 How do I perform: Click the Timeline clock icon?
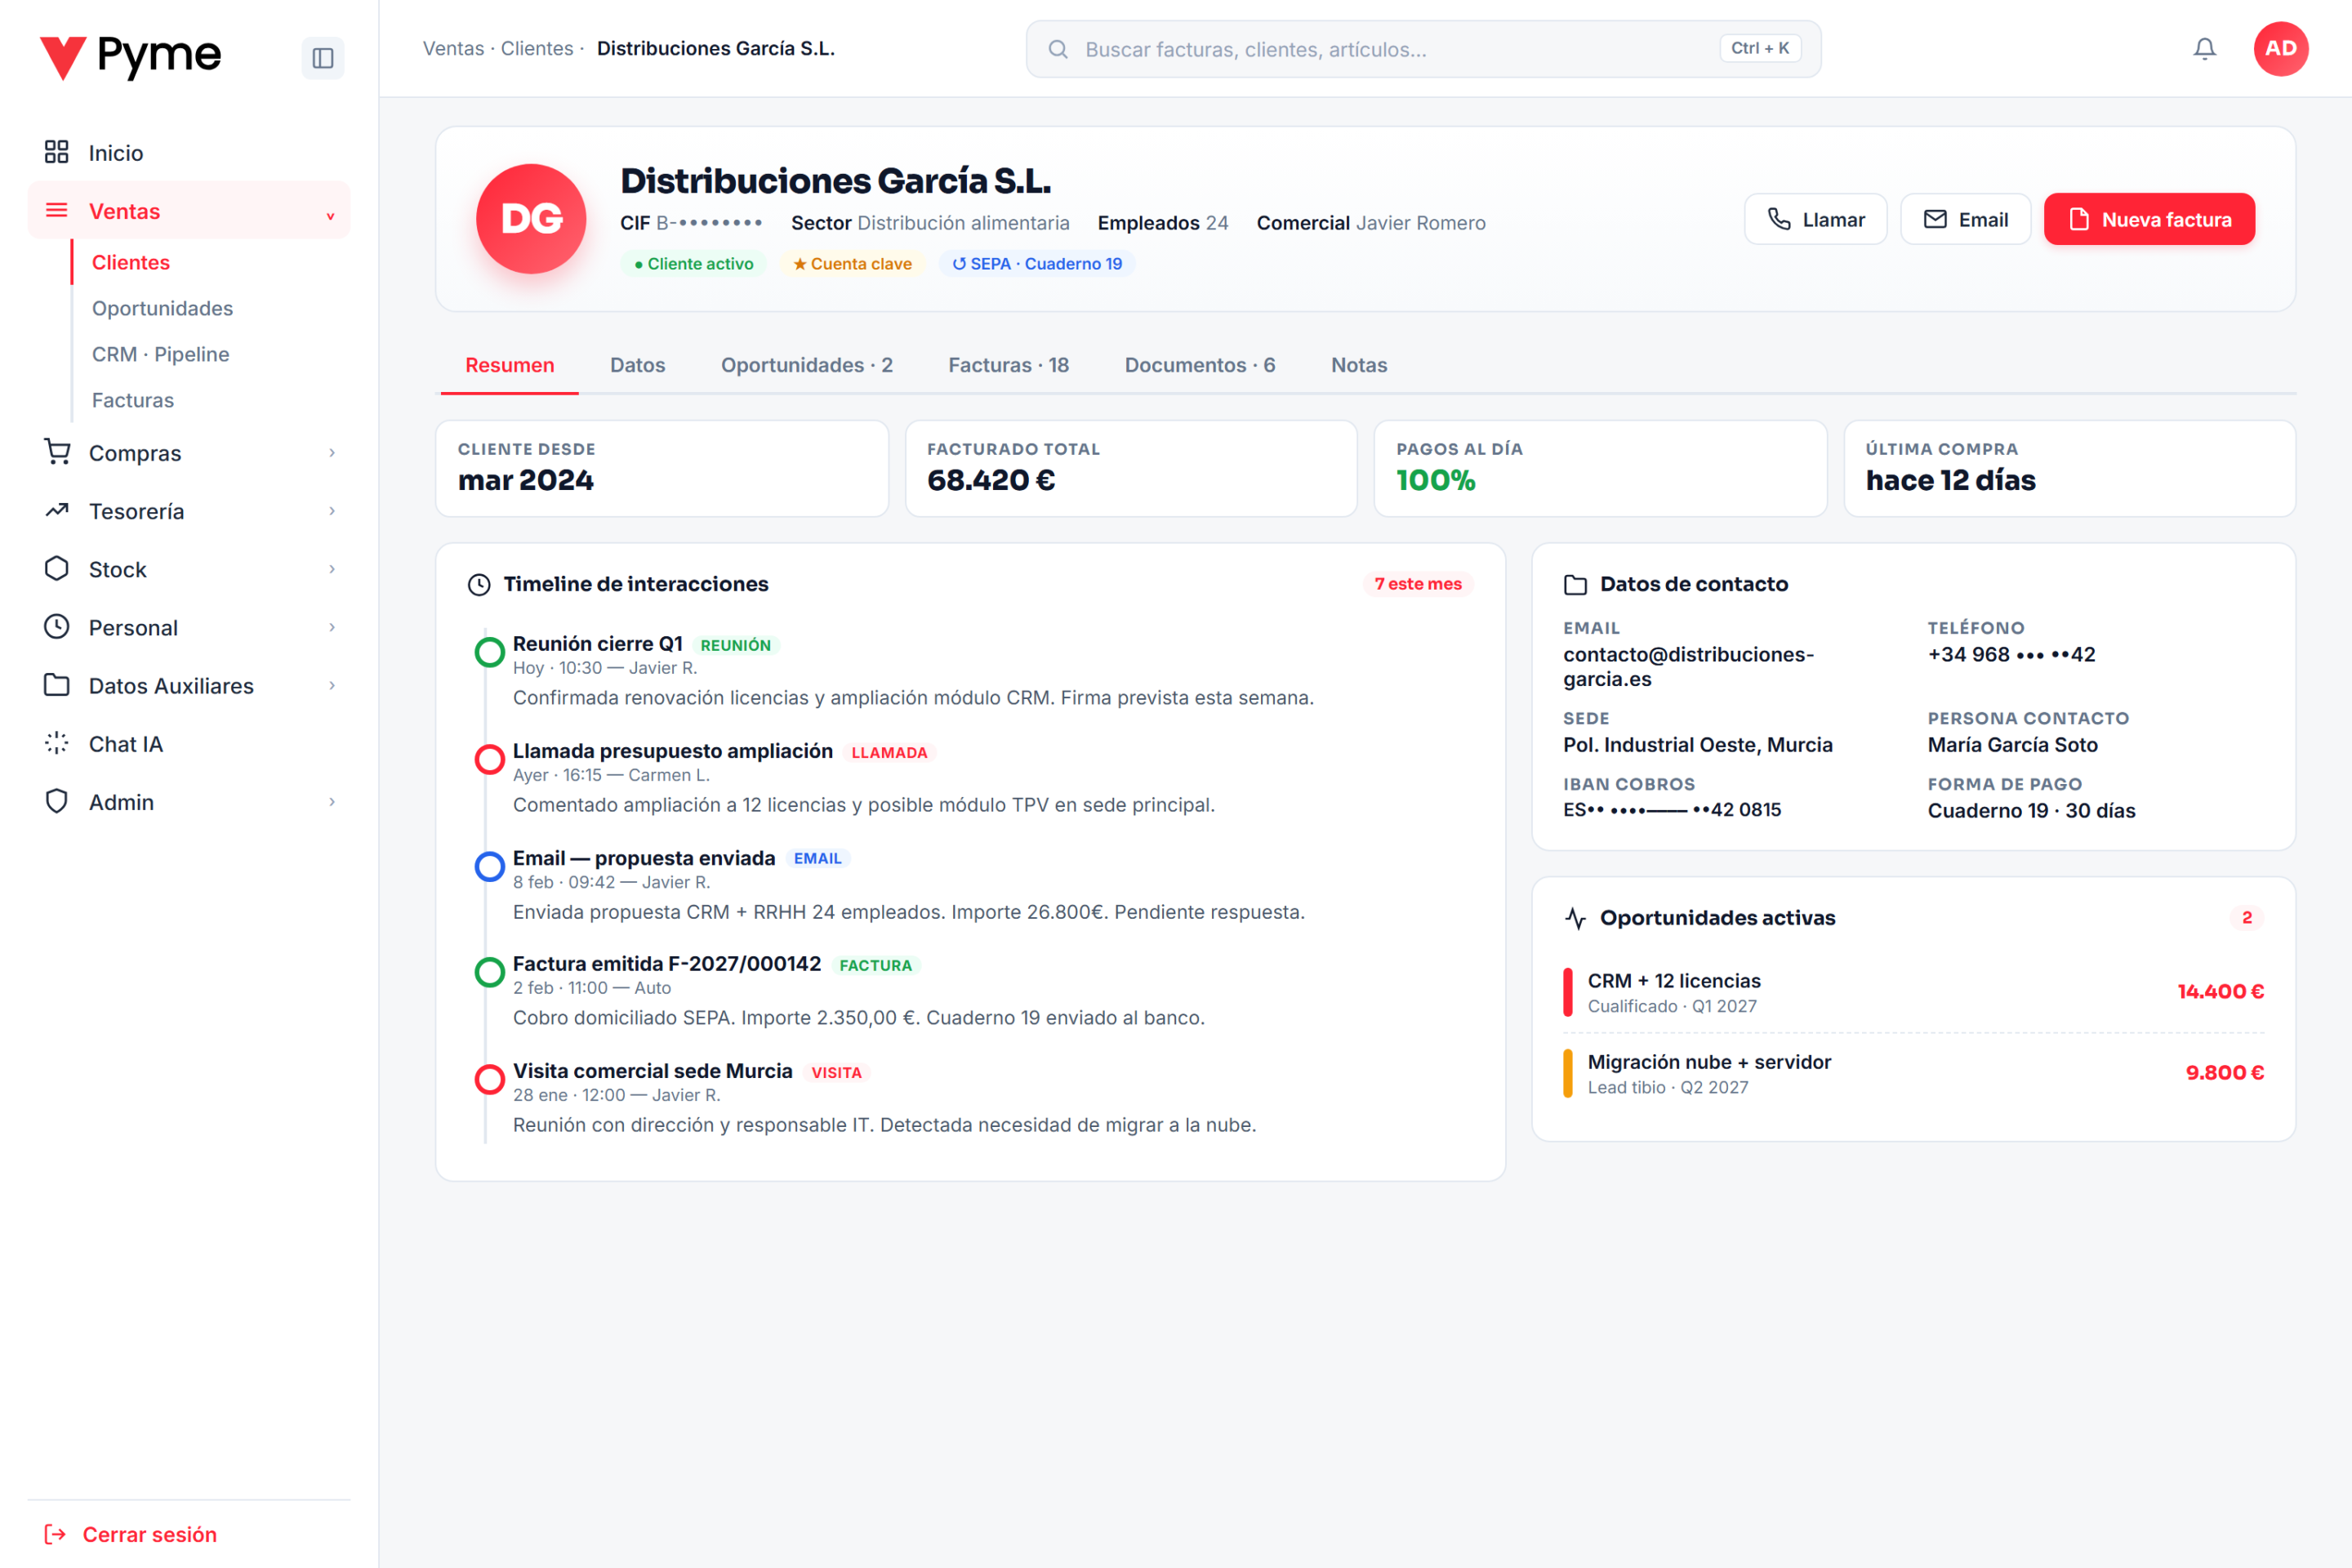tap(479, 584)
